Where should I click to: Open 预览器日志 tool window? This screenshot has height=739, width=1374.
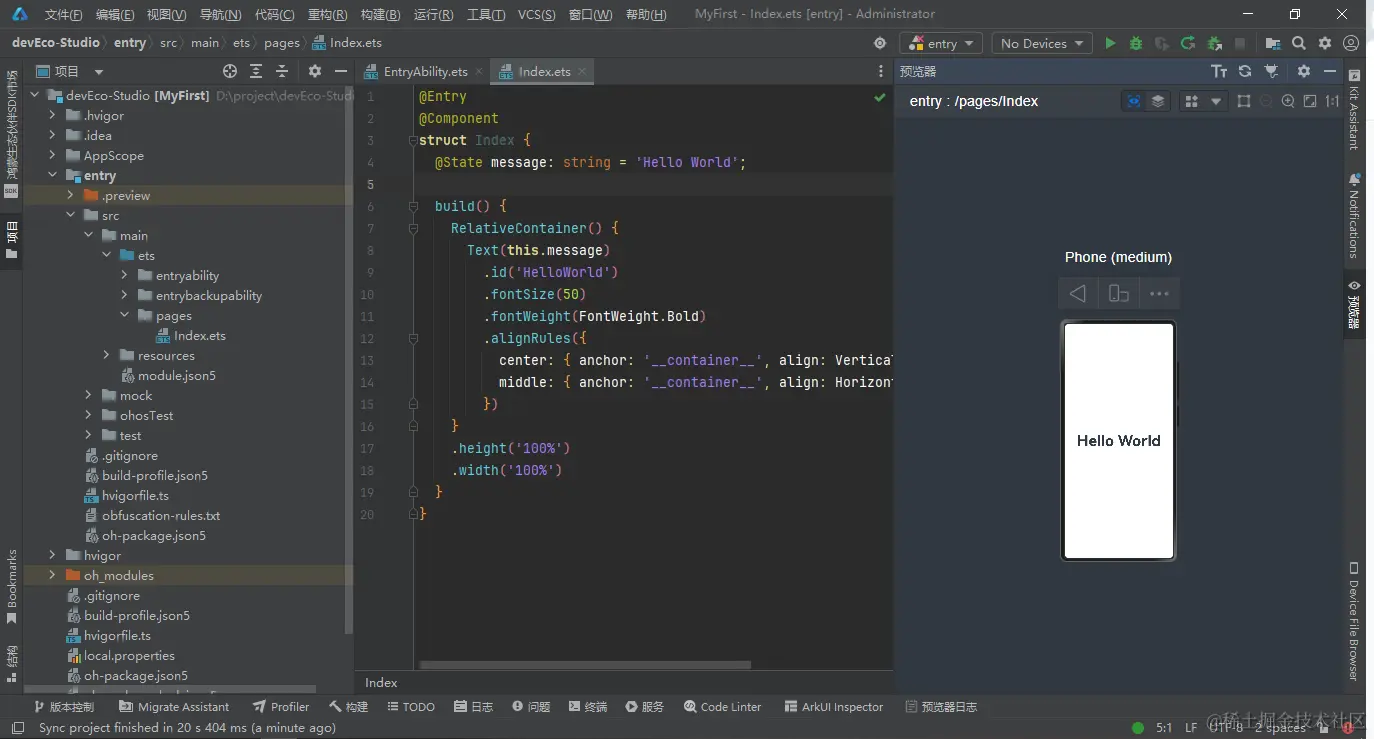(x=941, y=706)
